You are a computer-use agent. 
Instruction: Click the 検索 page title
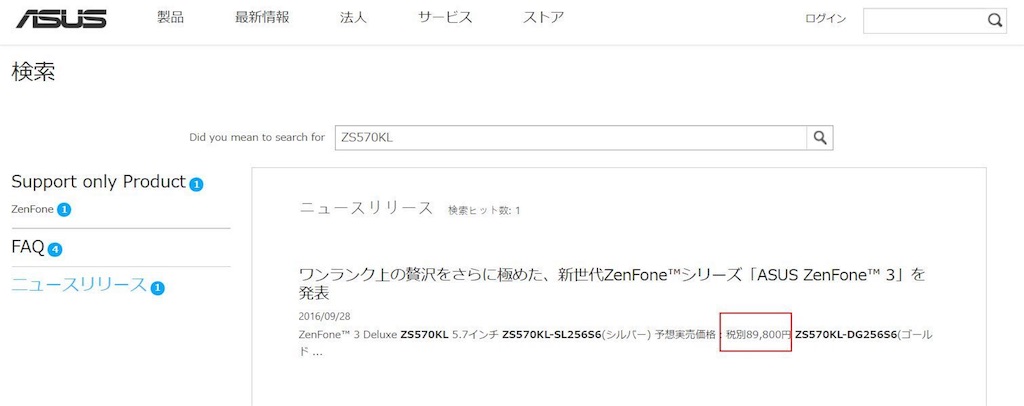(x=33, y=72)
